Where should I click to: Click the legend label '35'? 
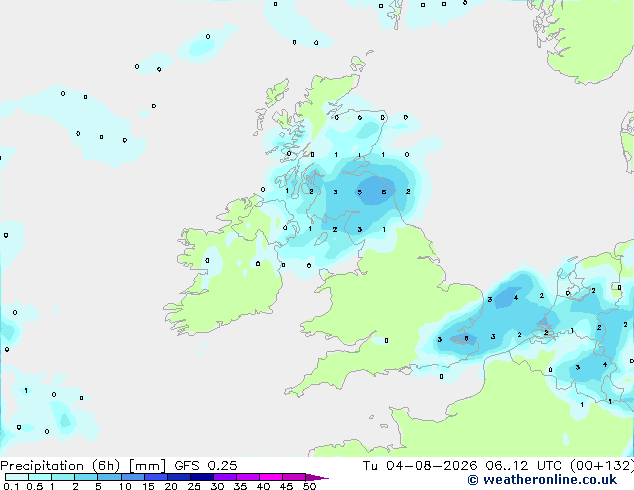(240, 486)
